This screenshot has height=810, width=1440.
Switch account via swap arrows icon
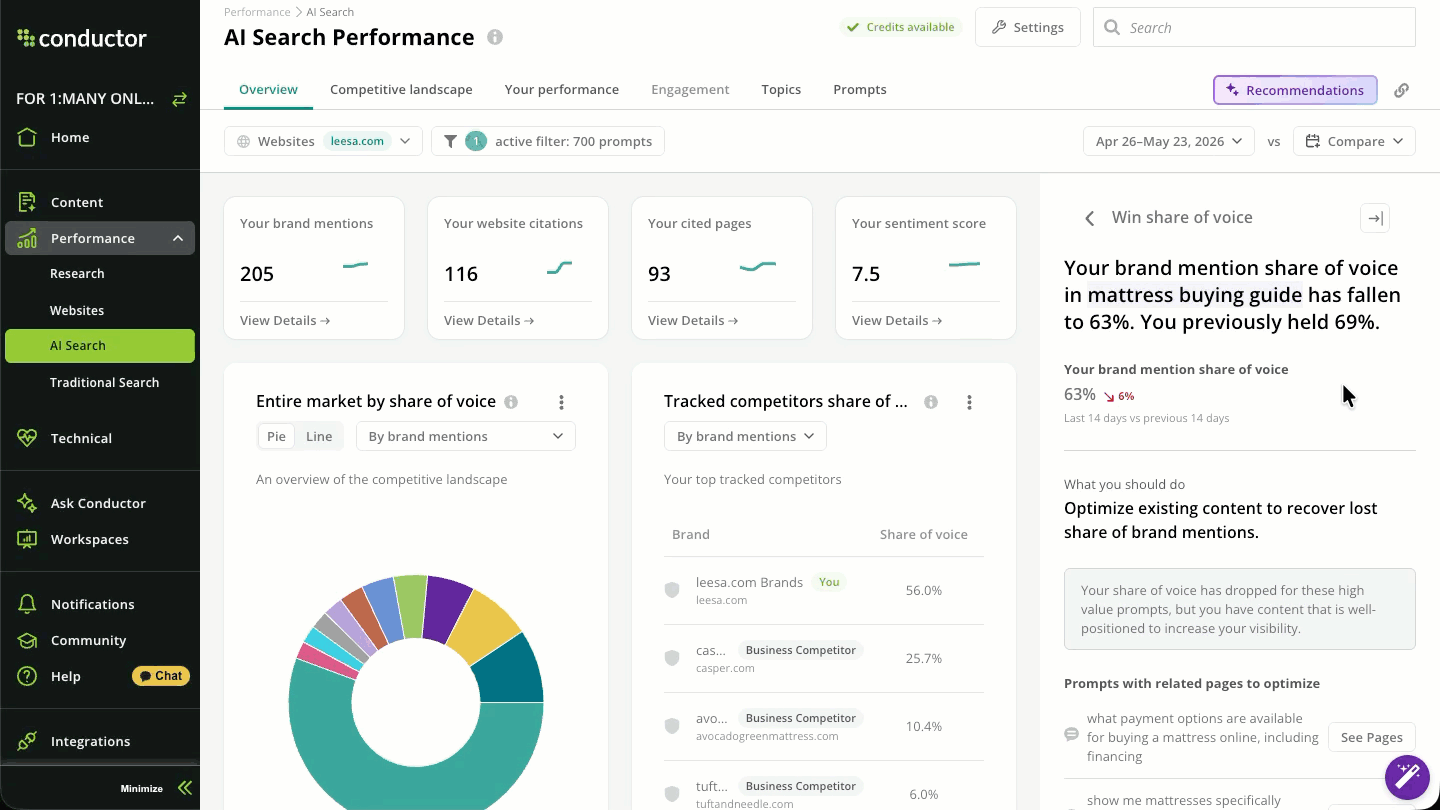[179, 99]
